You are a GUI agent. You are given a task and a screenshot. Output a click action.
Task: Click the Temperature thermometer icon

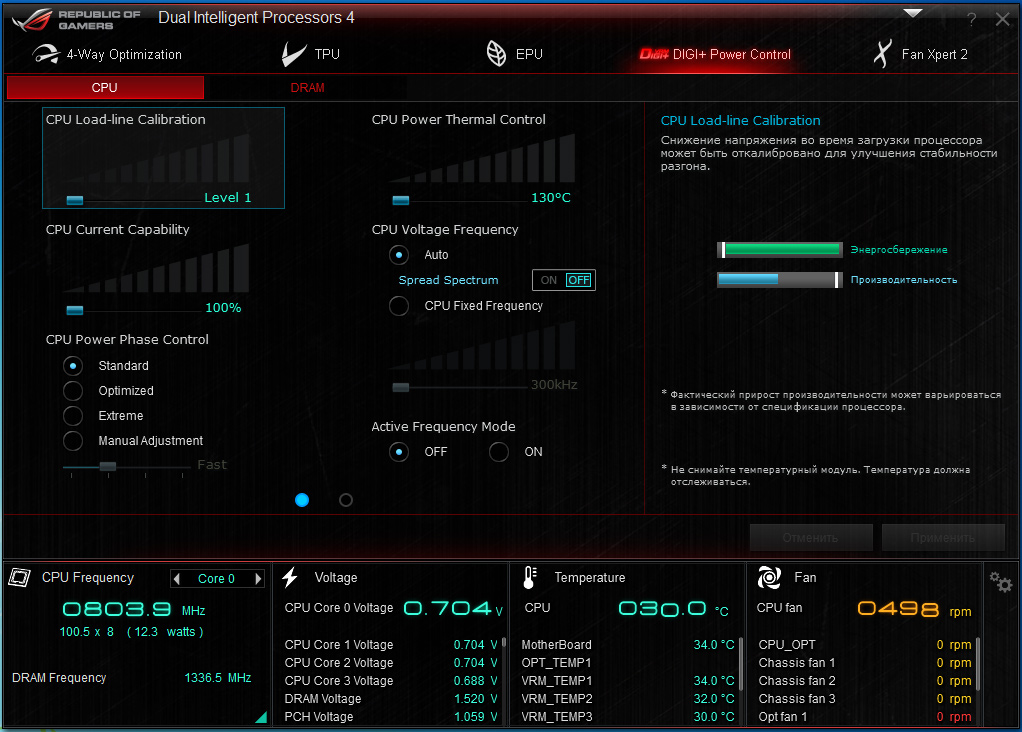point(531,577)
